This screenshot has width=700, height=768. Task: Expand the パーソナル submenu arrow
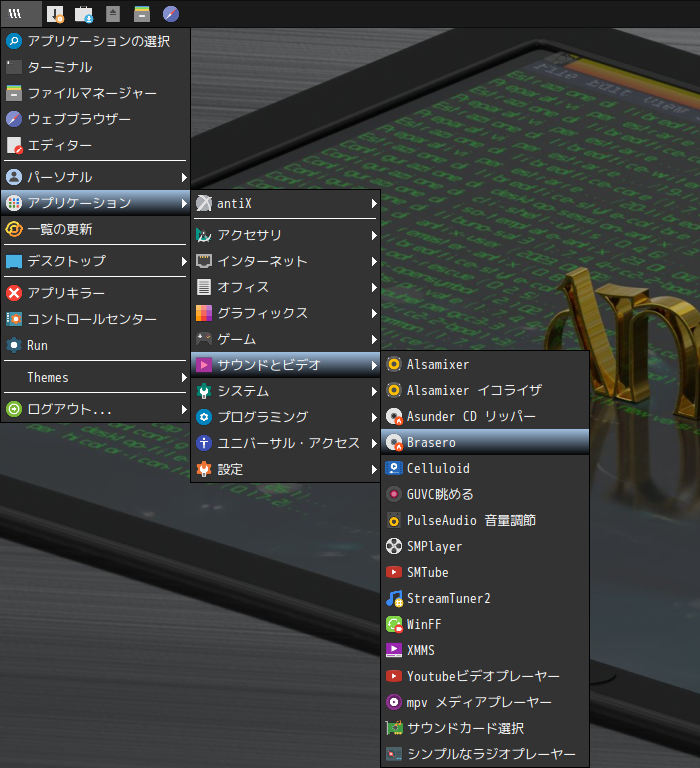point(184,177)
